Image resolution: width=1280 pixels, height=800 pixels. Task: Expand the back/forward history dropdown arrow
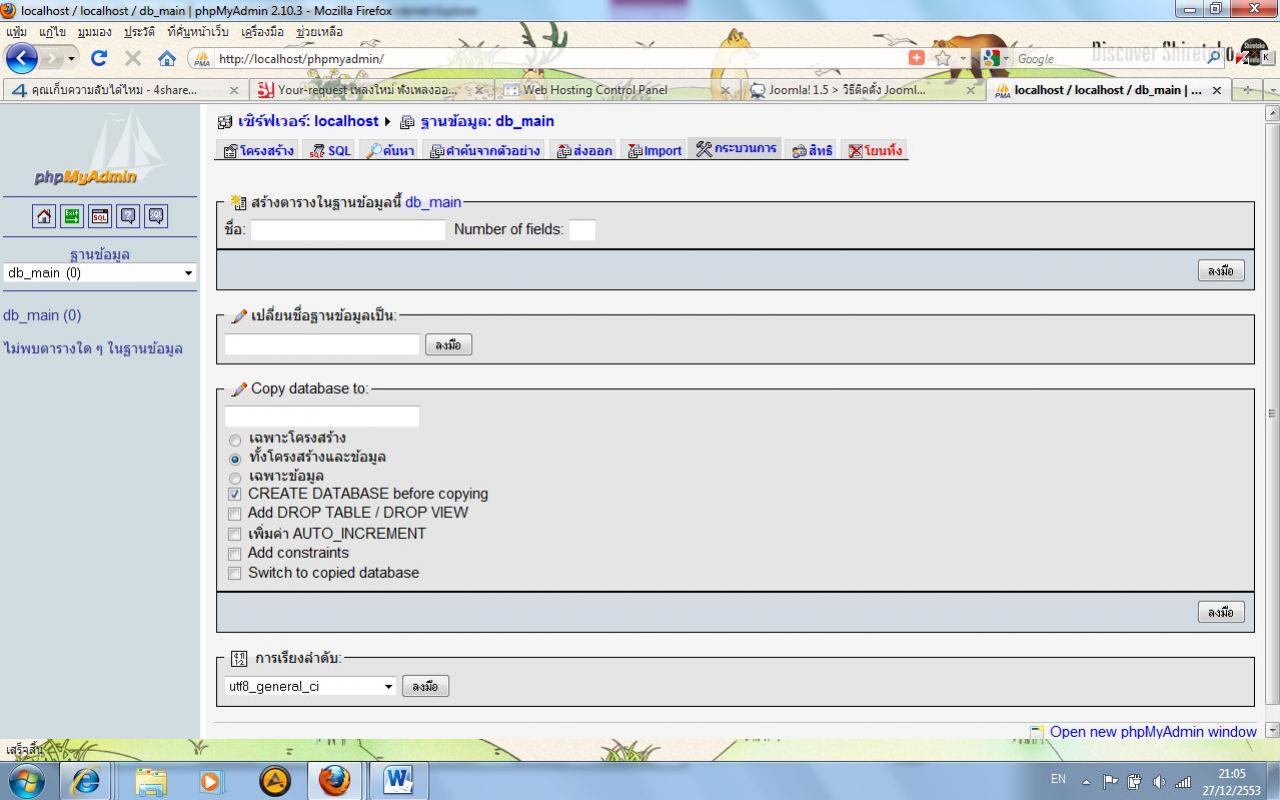(71, 59)
